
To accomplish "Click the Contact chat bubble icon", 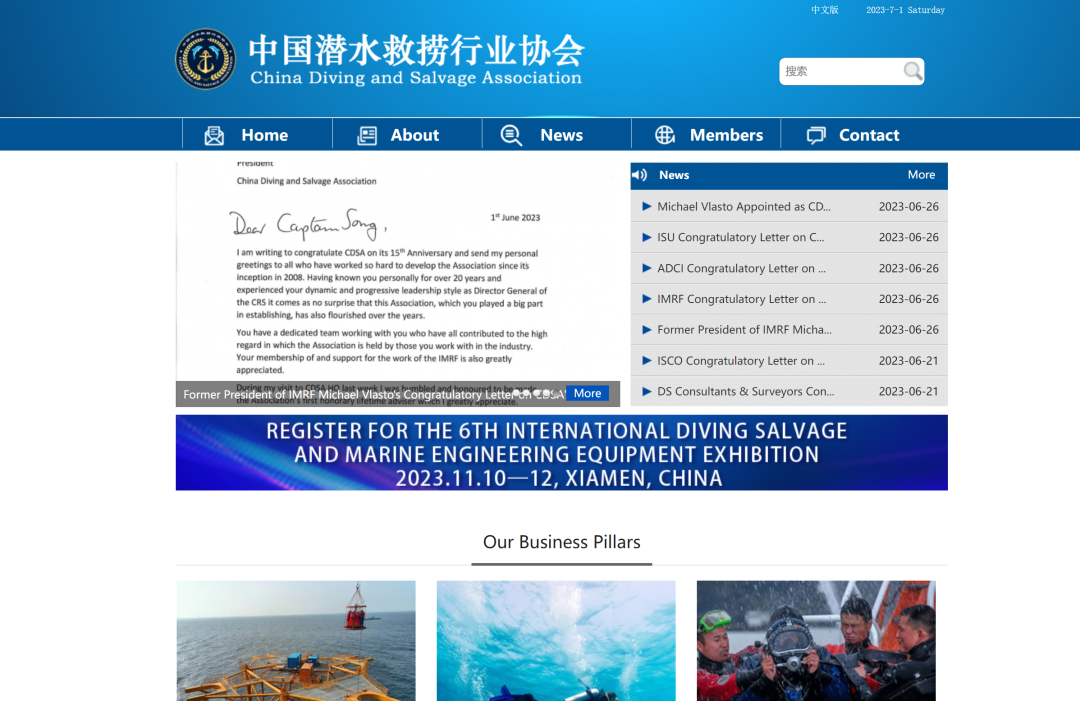I will [816, 136].
